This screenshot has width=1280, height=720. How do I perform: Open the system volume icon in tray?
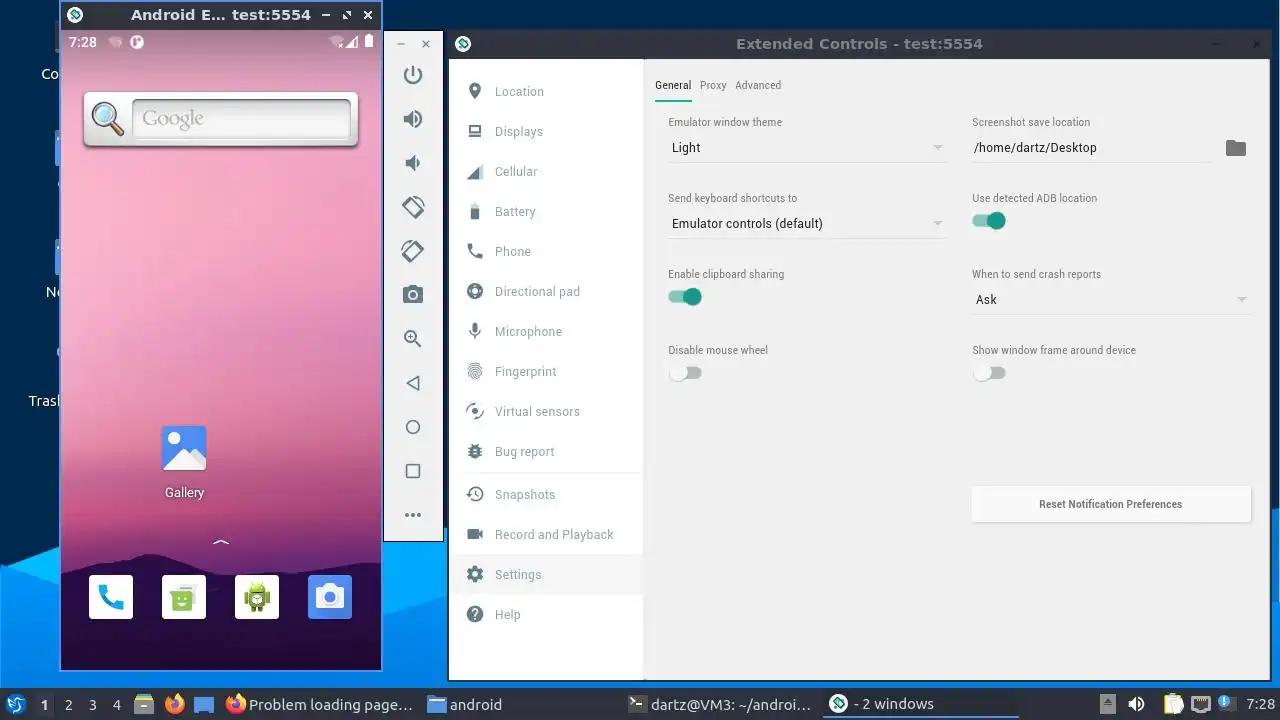point(1136,704)
